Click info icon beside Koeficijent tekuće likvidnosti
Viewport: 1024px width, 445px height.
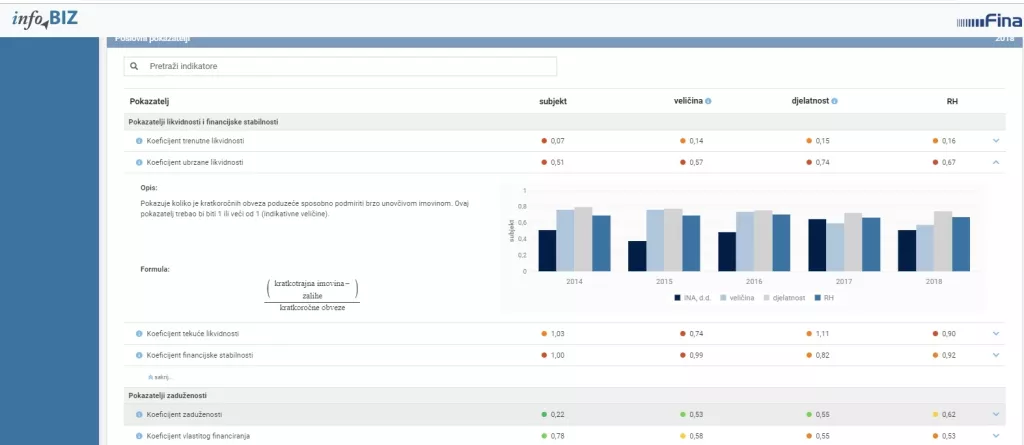pyautogui.click(x=139, y=333)
